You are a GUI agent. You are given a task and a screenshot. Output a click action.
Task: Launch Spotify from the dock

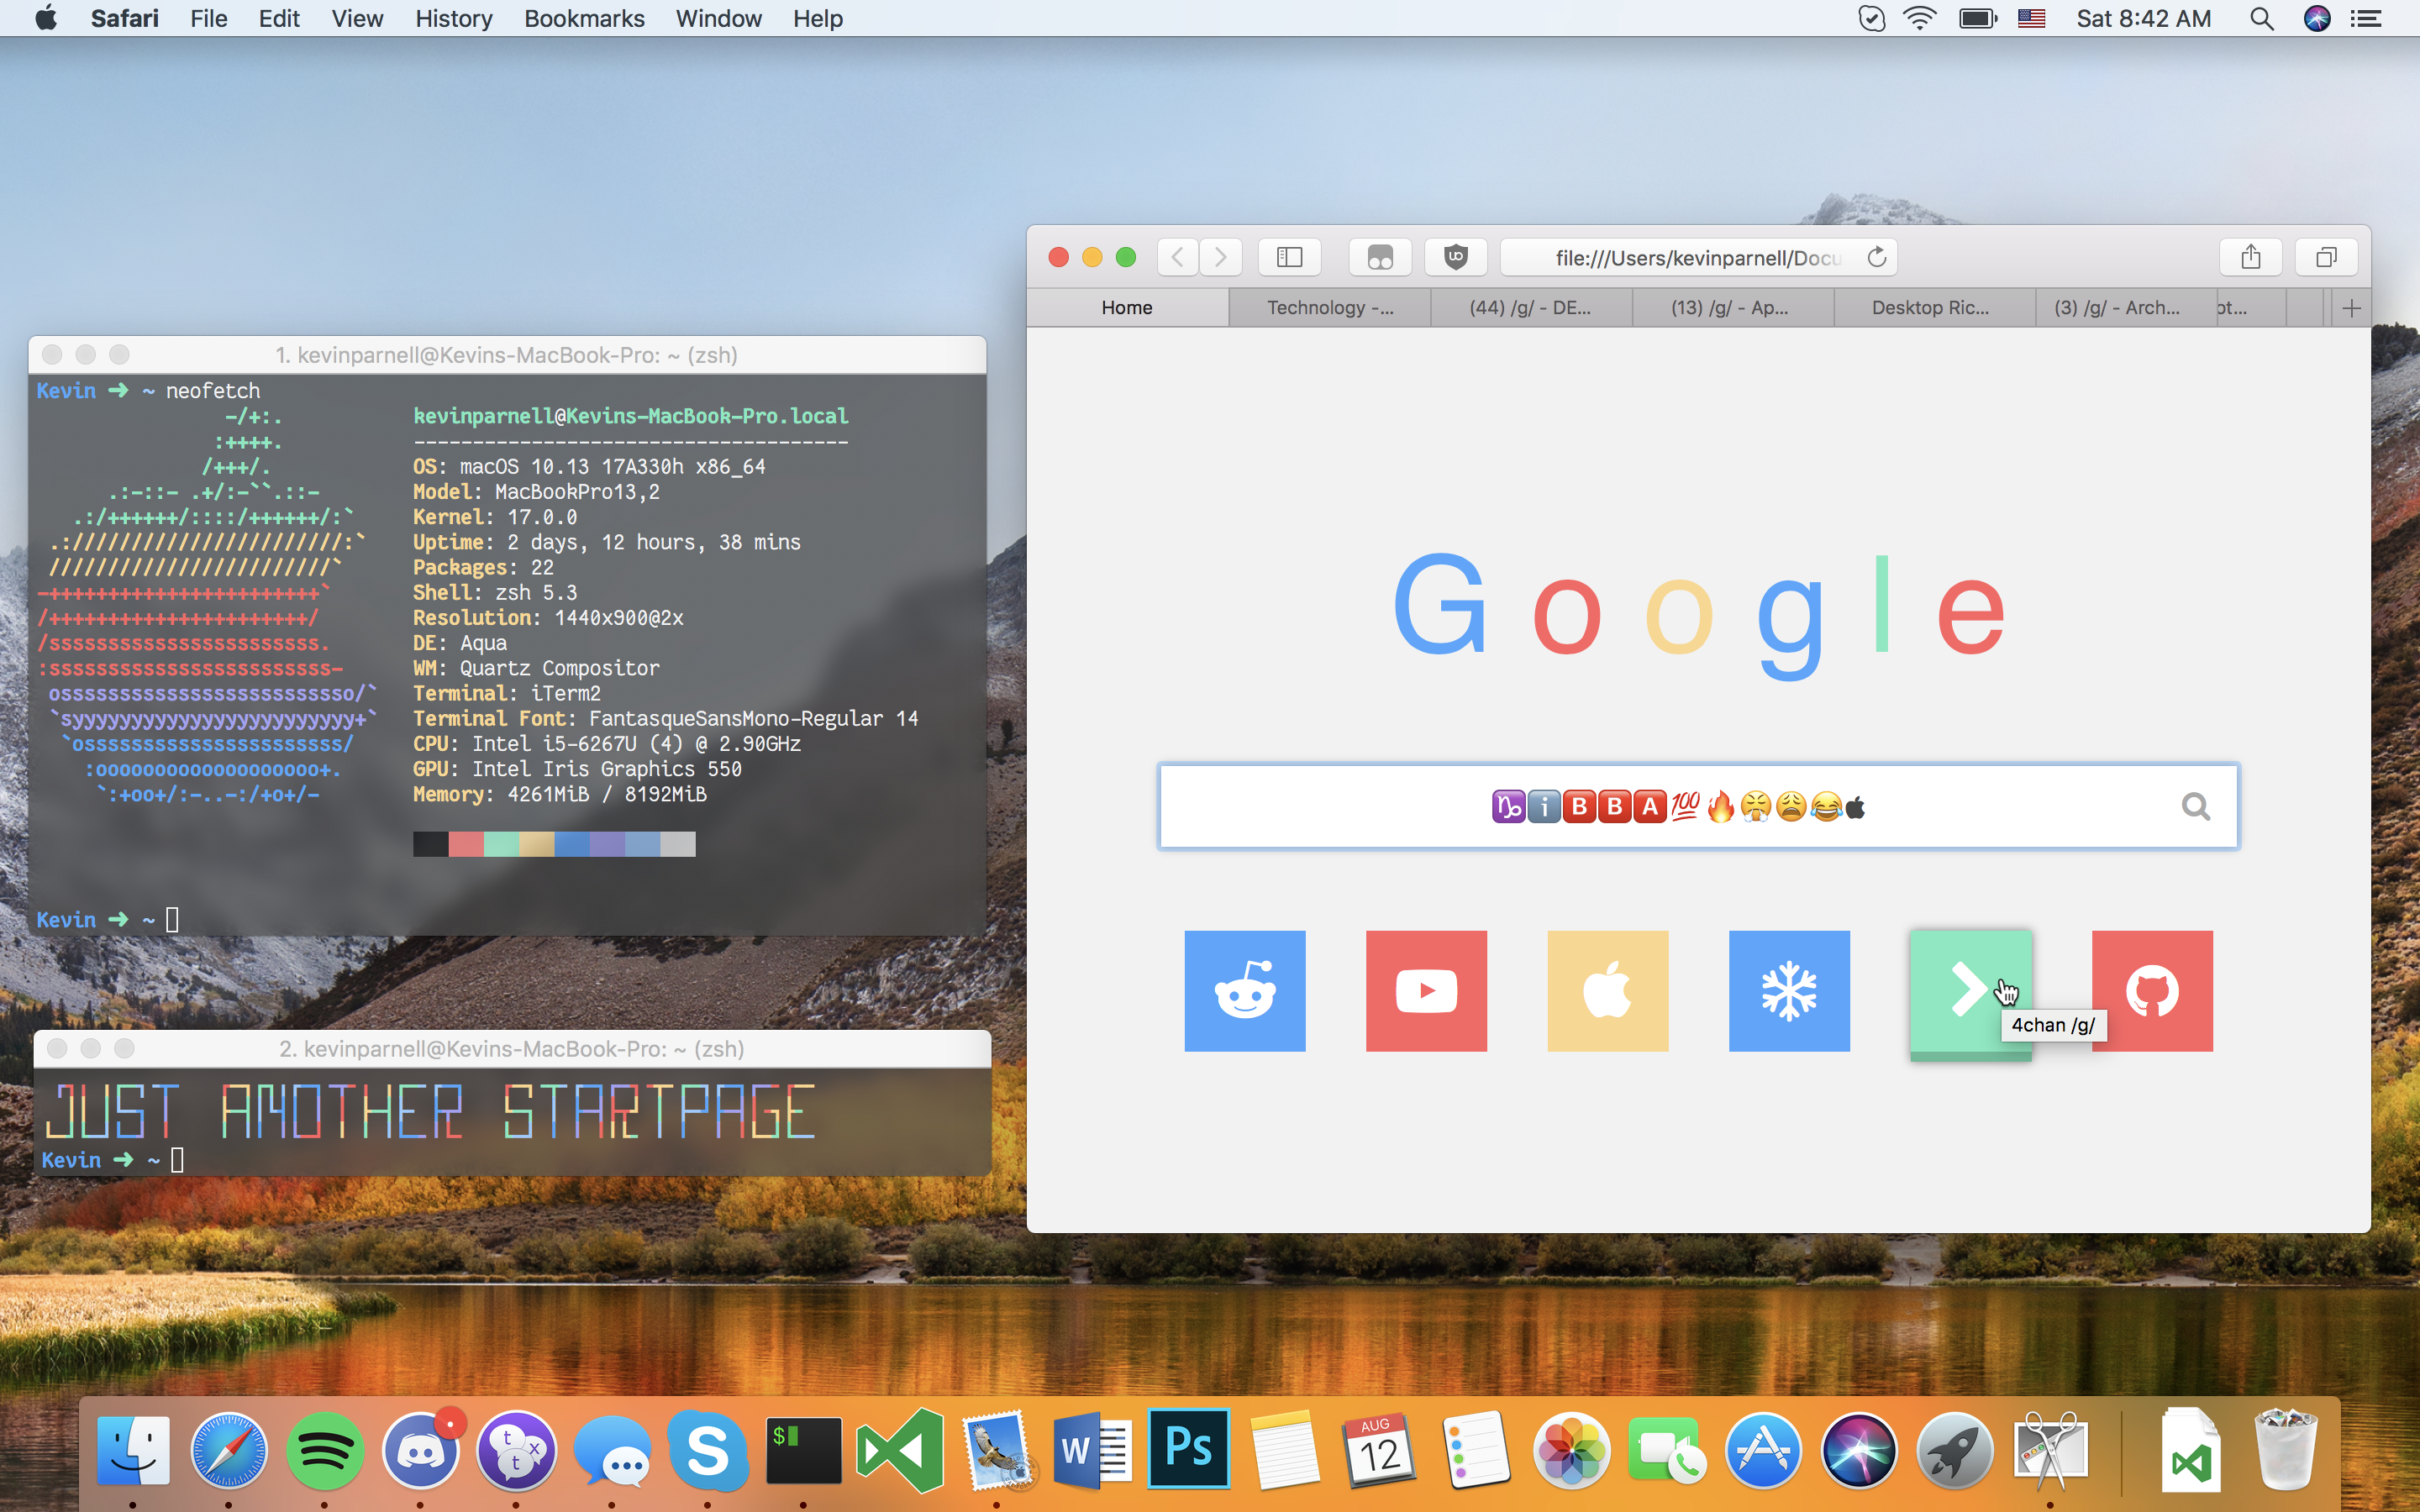(324, 1450)
